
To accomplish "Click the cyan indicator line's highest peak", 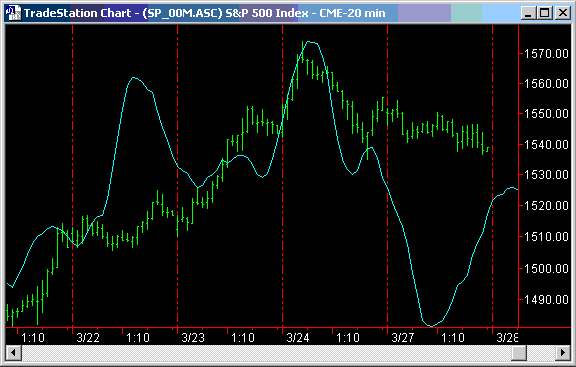I will [310, 42].
